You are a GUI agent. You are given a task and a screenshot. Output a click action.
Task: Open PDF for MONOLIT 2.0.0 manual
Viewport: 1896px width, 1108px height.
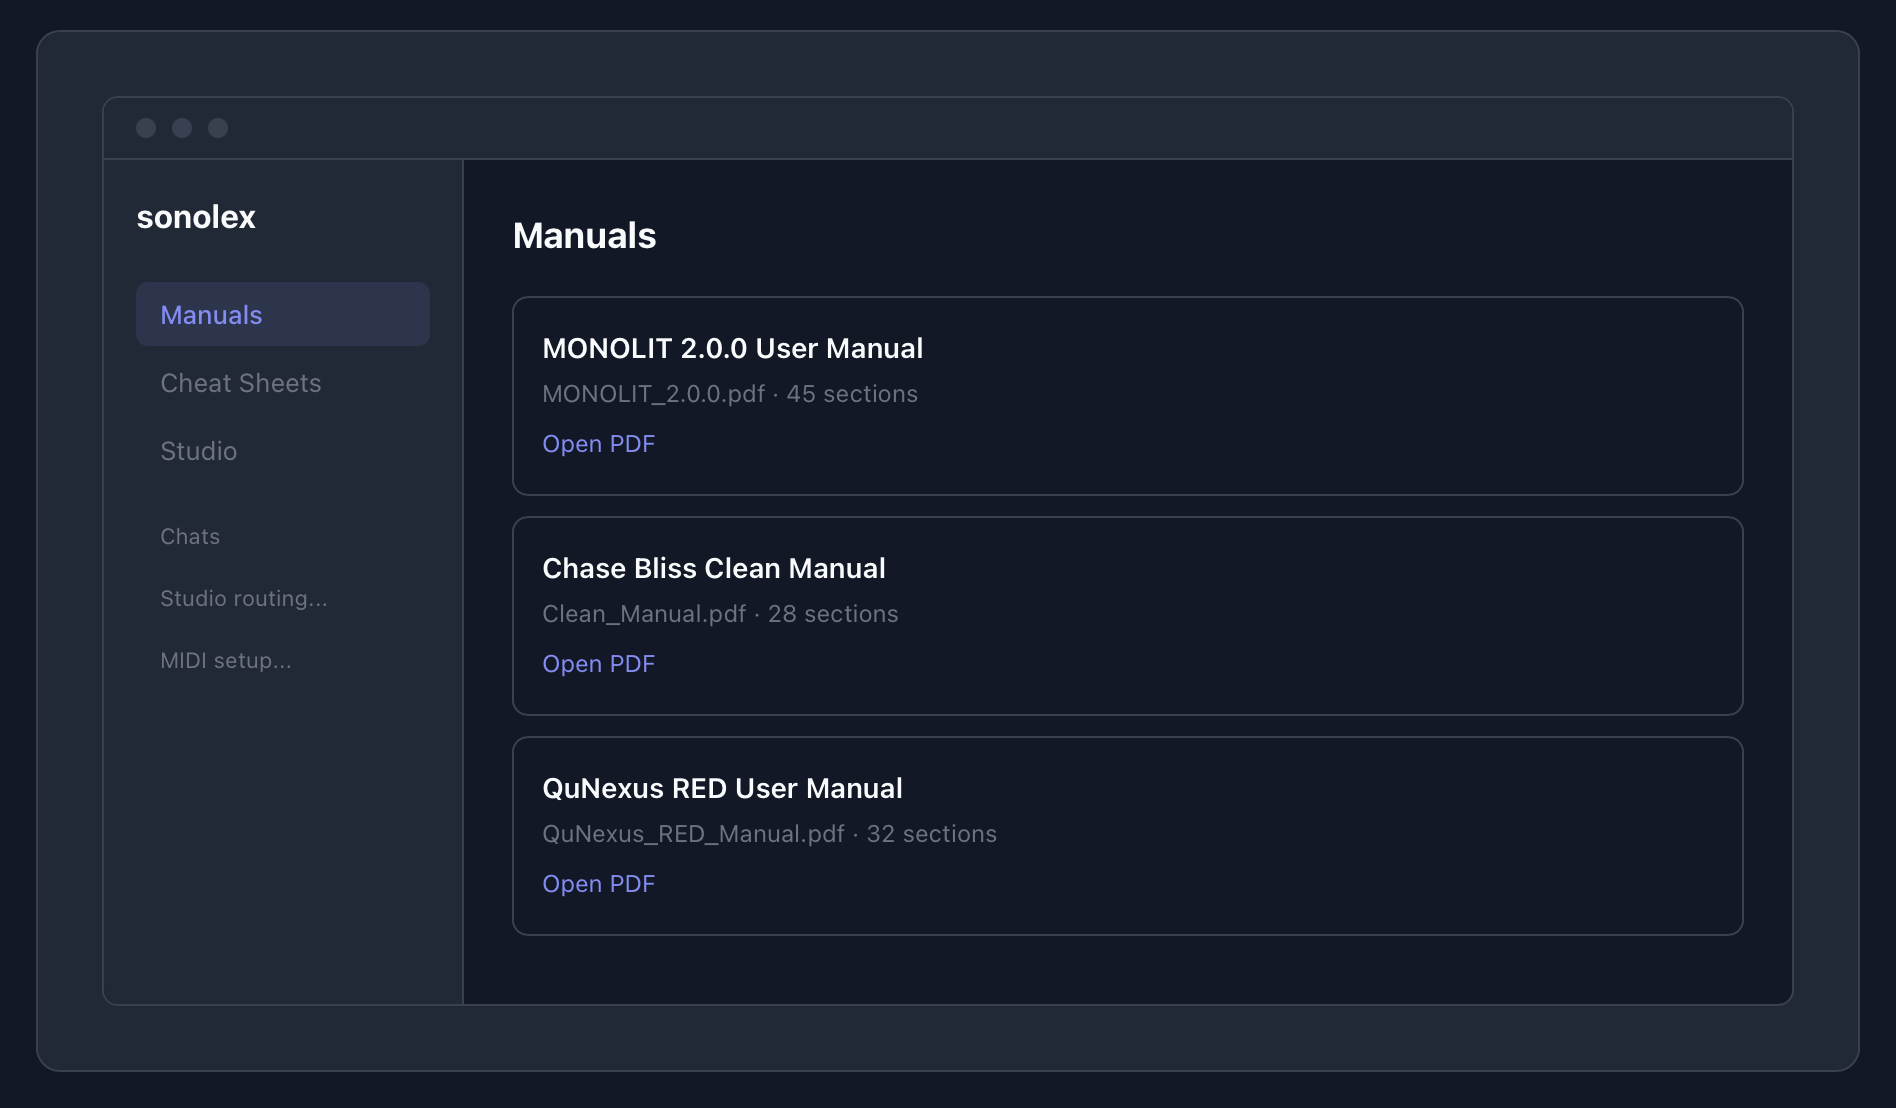point(598,444)
